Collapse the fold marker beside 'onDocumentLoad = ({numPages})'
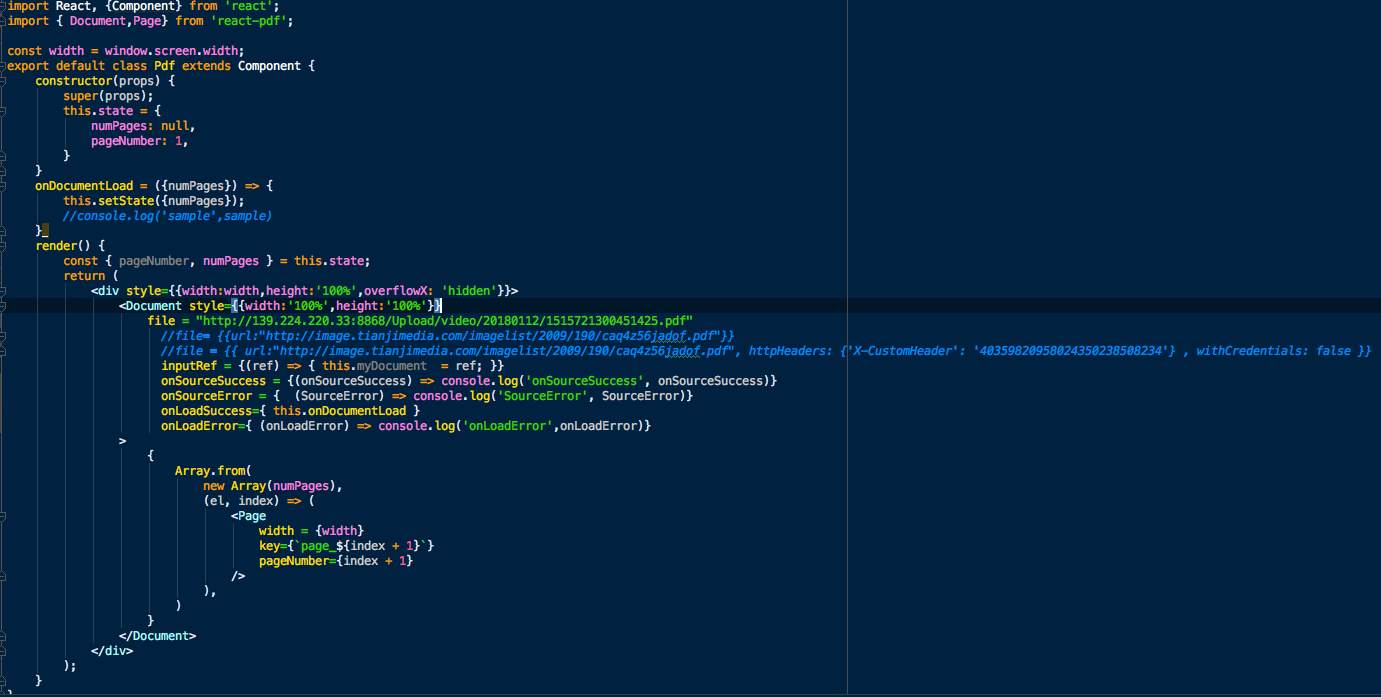The width and height of the screenshot is (1381, 697). click(x=3, y=186)
